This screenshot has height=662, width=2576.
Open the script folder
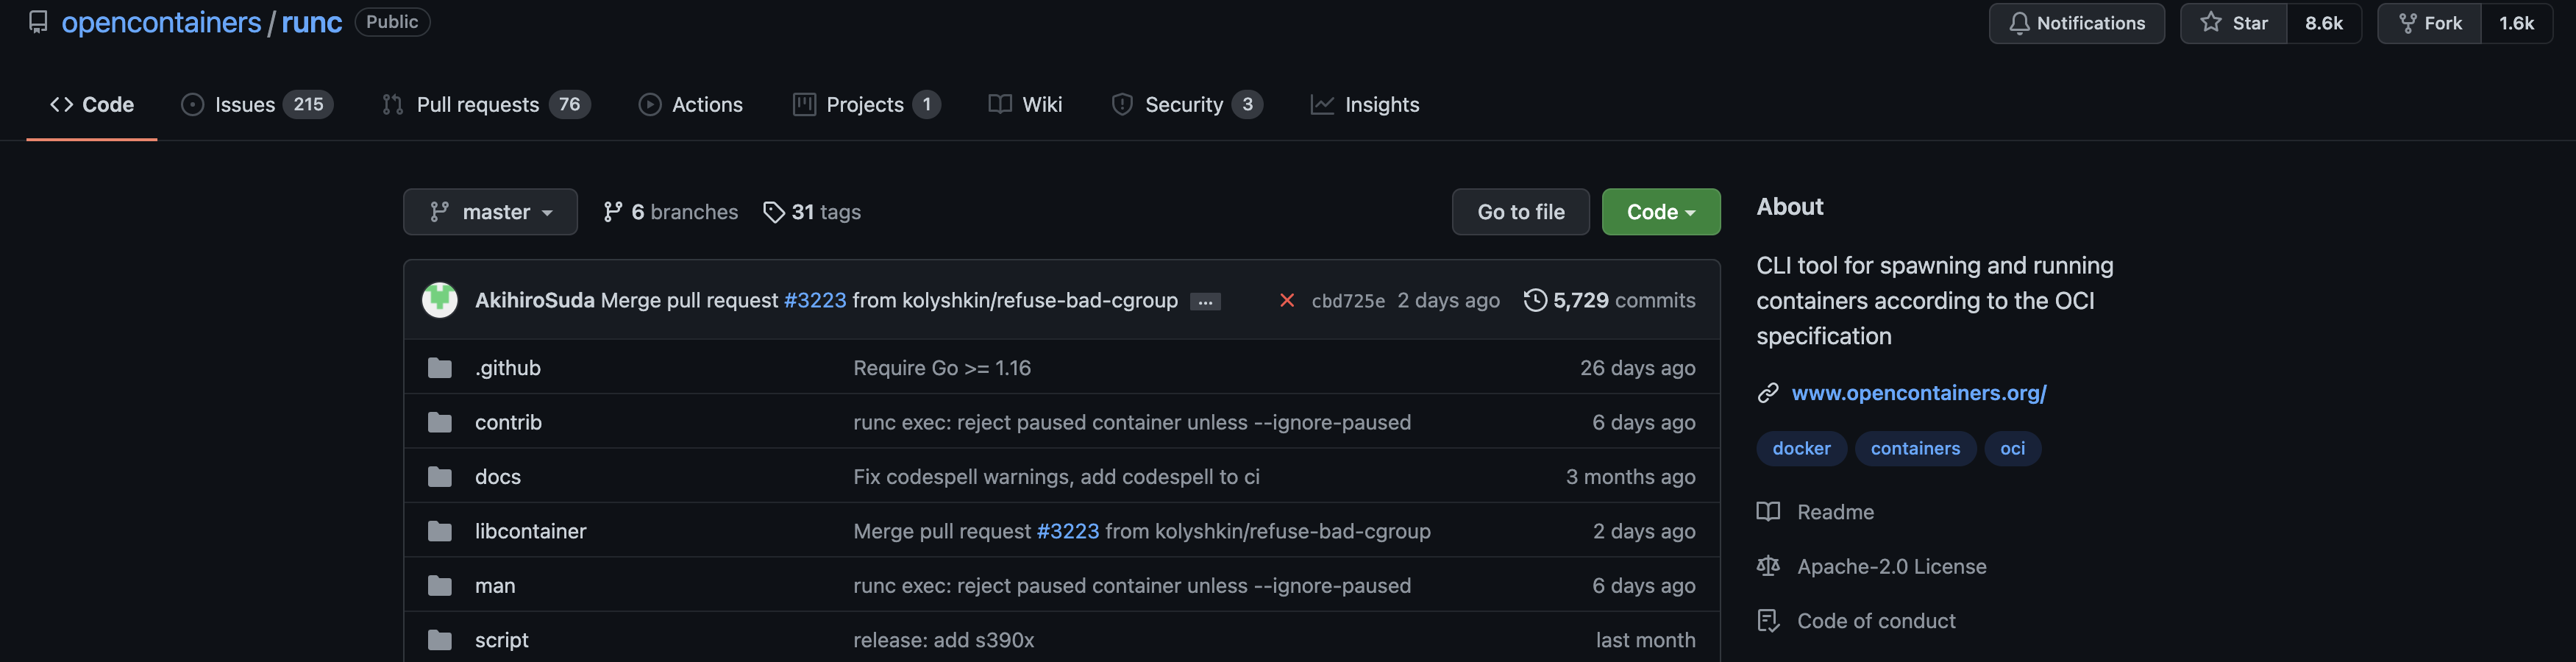(502, 640)
